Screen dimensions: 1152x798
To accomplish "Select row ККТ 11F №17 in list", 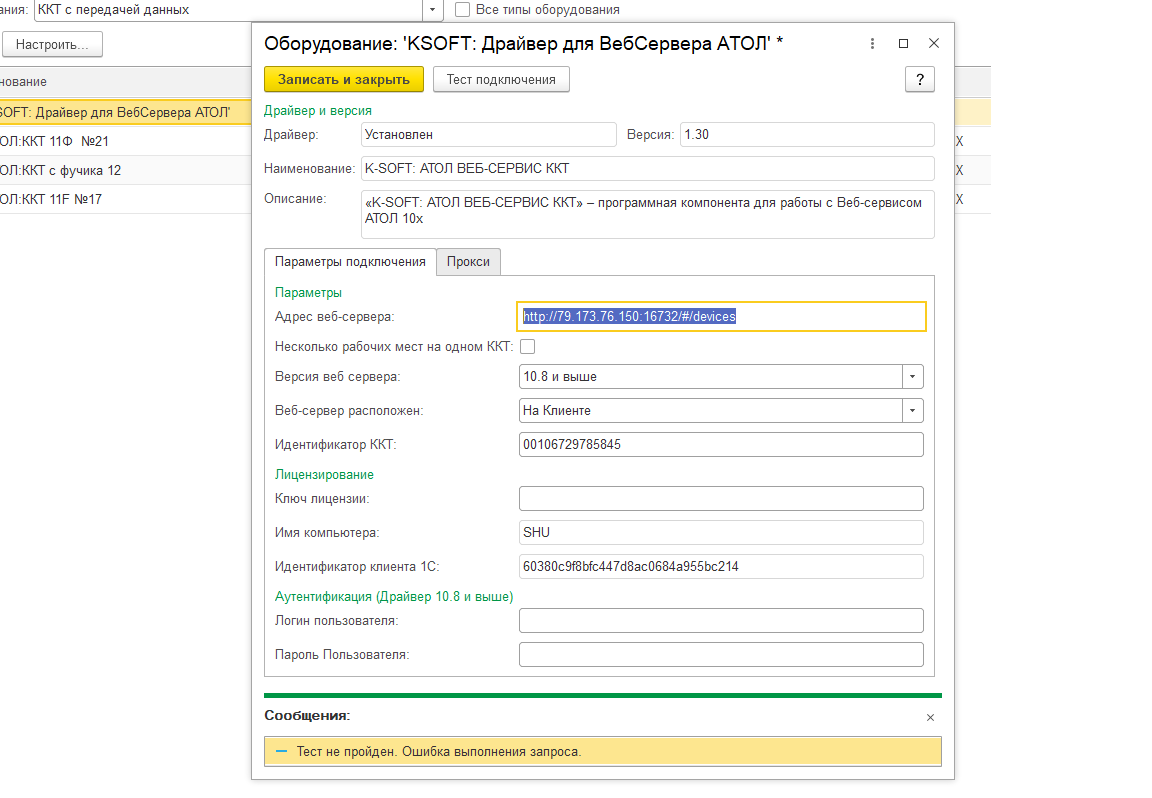I will point(125,199).
